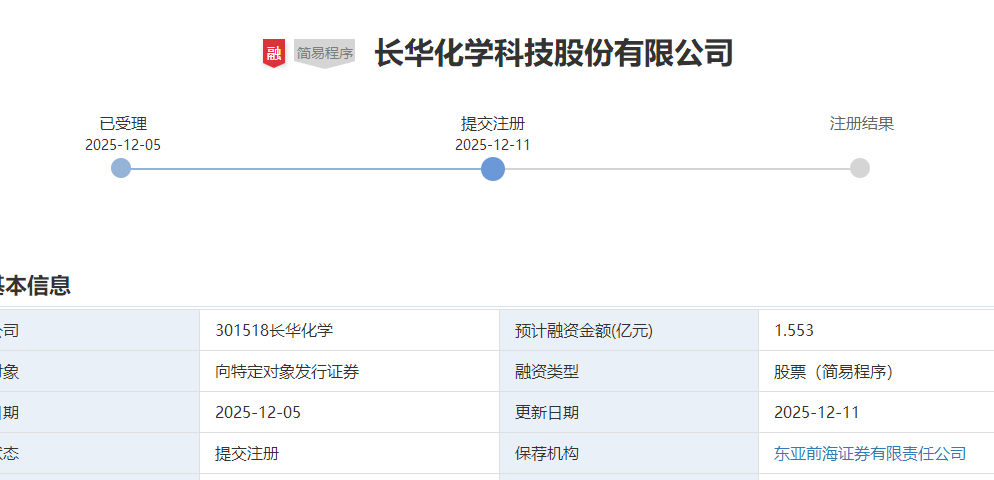Click the red 融 financing badge icon
The width and height of the screenshot is (994, 480).
pos(274,53)
